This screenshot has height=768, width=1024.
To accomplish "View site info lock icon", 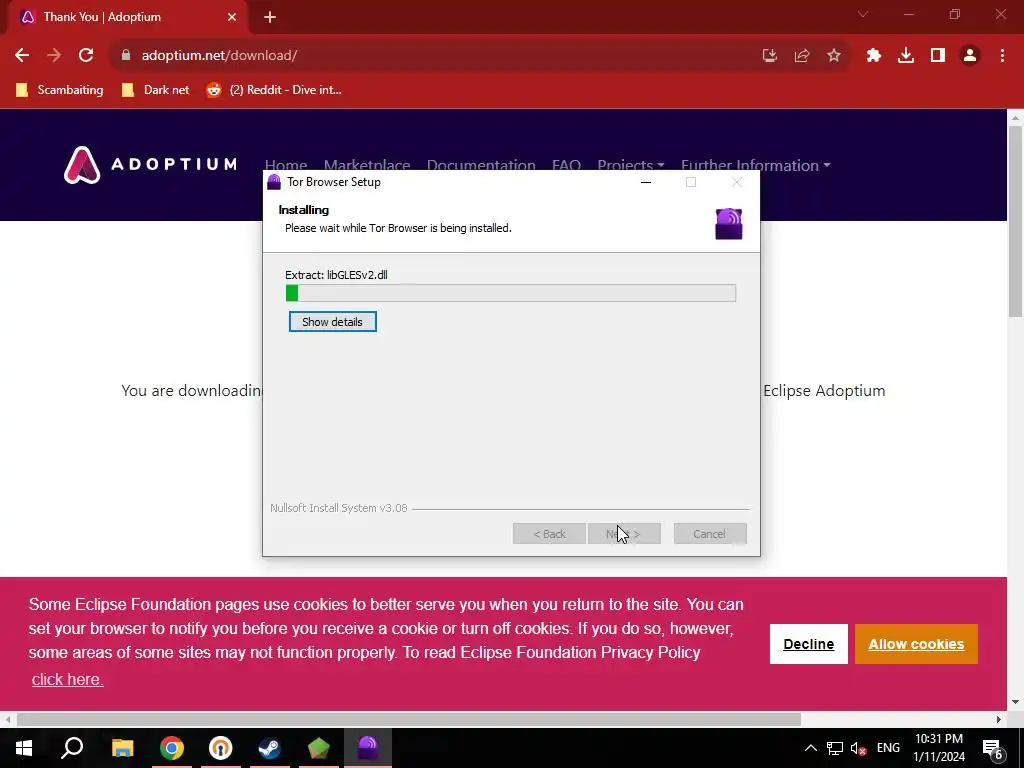I will [x=126, y=56].
